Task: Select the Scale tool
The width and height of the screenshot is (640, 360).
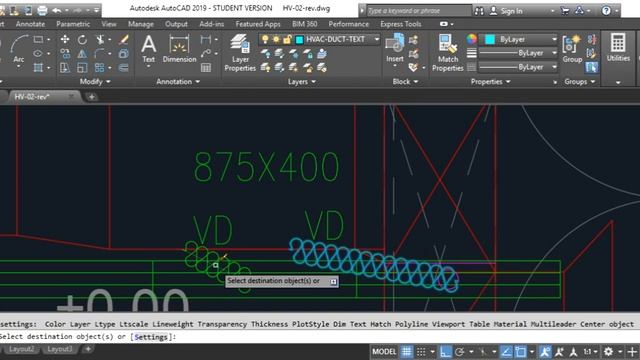Action: coord(82,67)
